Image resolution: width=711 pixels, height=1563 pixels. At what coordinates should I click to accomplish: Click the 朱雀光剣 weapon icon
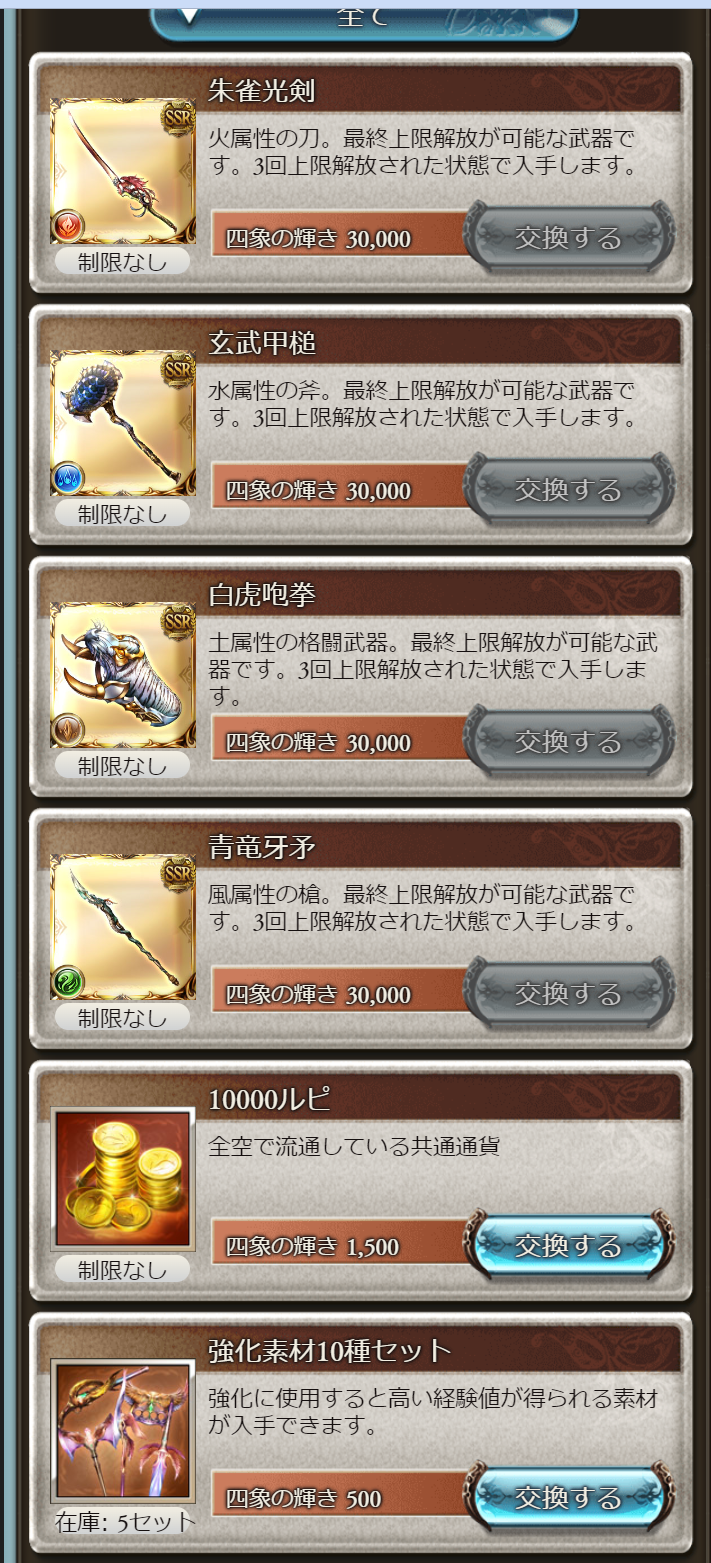(123, 171)
